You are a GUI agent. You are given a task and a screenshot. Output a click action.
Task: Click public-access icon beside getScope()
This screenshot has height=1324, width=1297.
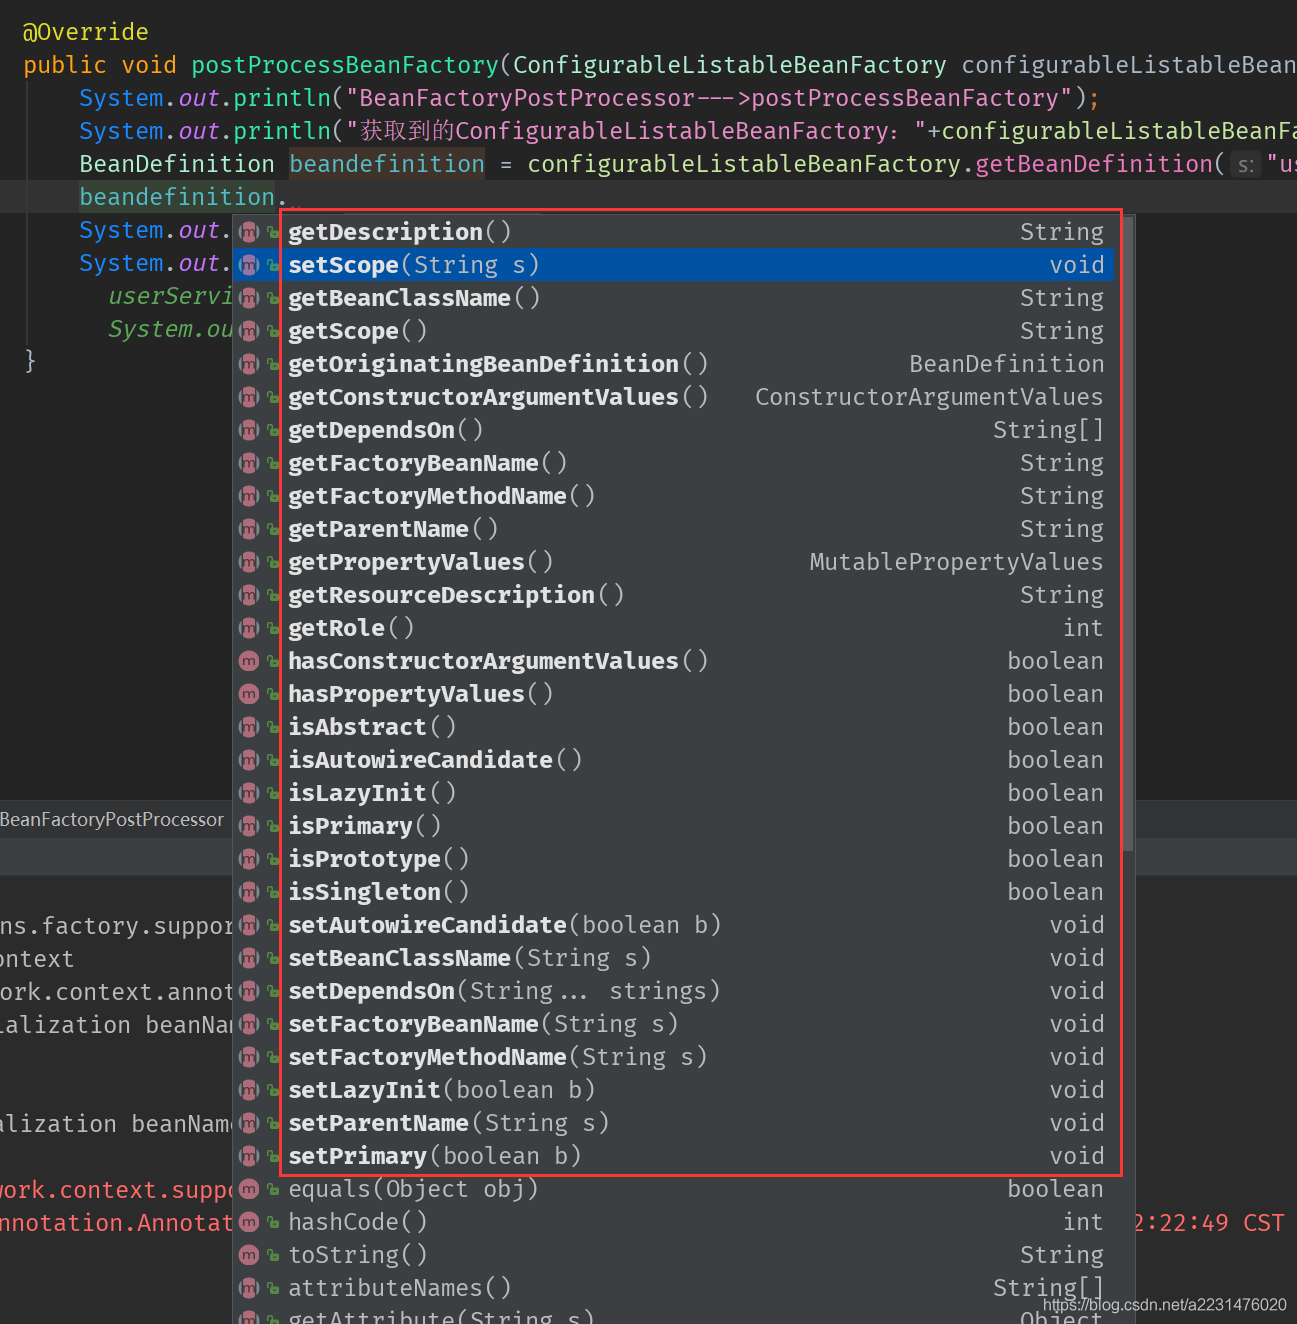pyautogui.click(x=273, y=332)
